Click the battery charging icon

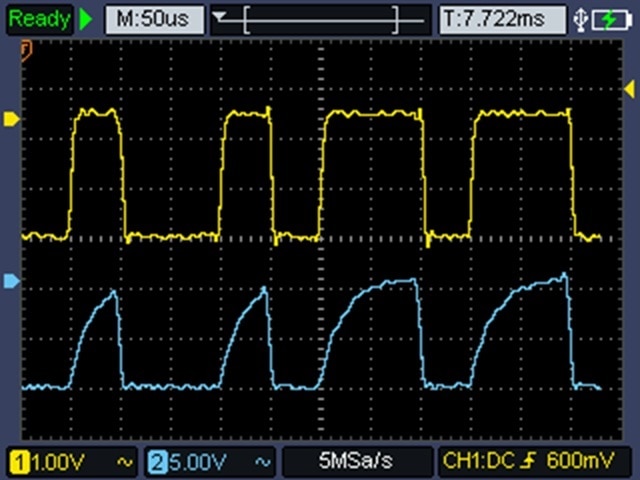(611, 20)
